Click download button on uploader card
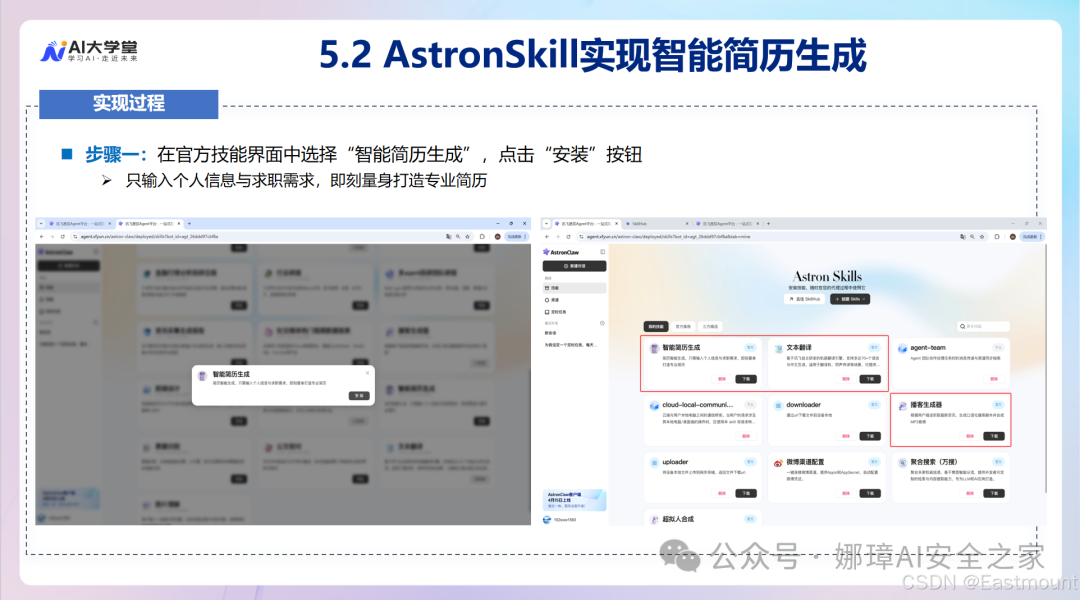 (x=746, y=493)
